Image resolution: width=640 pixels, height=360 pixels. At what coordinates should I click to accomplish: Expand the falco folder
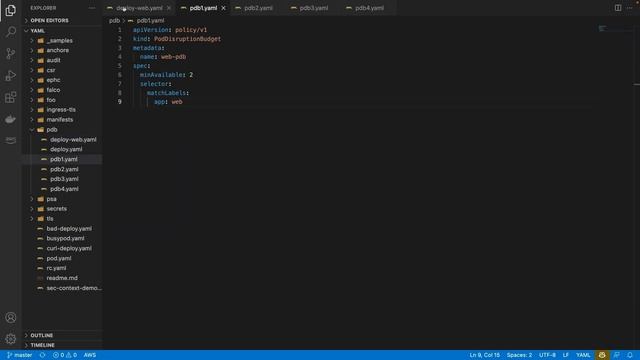53,90
